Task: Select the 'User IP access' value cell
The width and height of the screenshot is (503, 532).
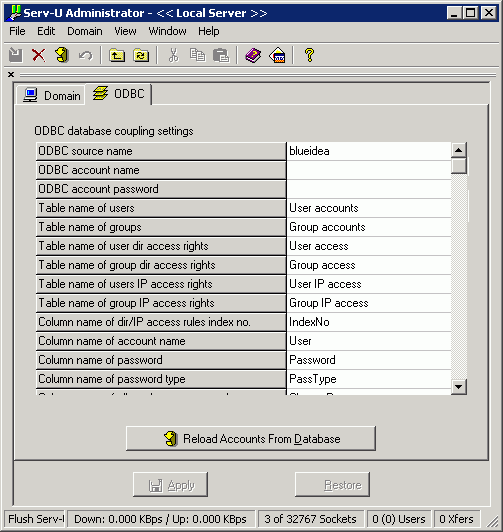Action: click(369, 284)
